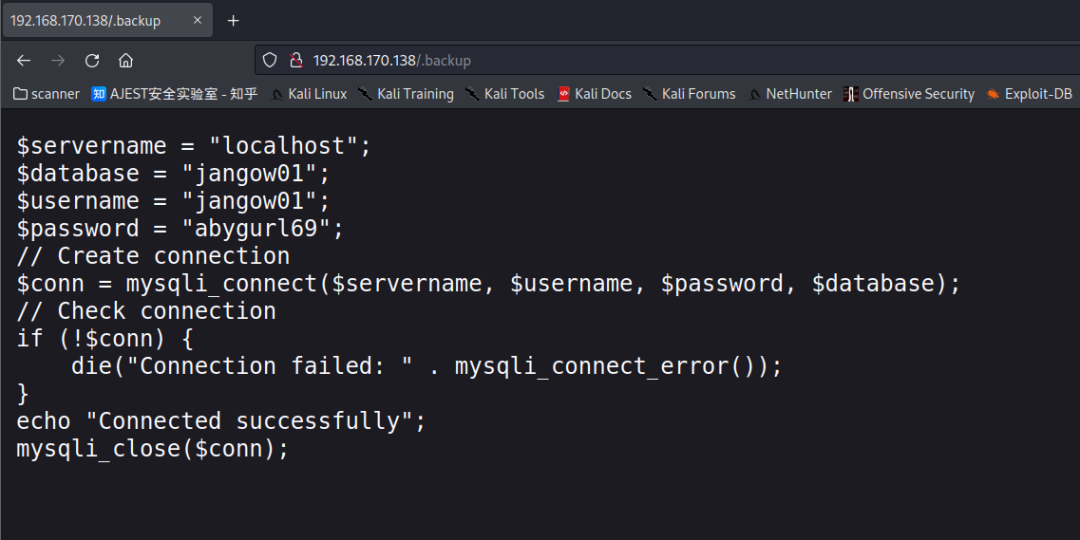Screen dimensions: 1080x540
Task: Open the Kali Tools bookmark
Action: click(x=505, y=94)
